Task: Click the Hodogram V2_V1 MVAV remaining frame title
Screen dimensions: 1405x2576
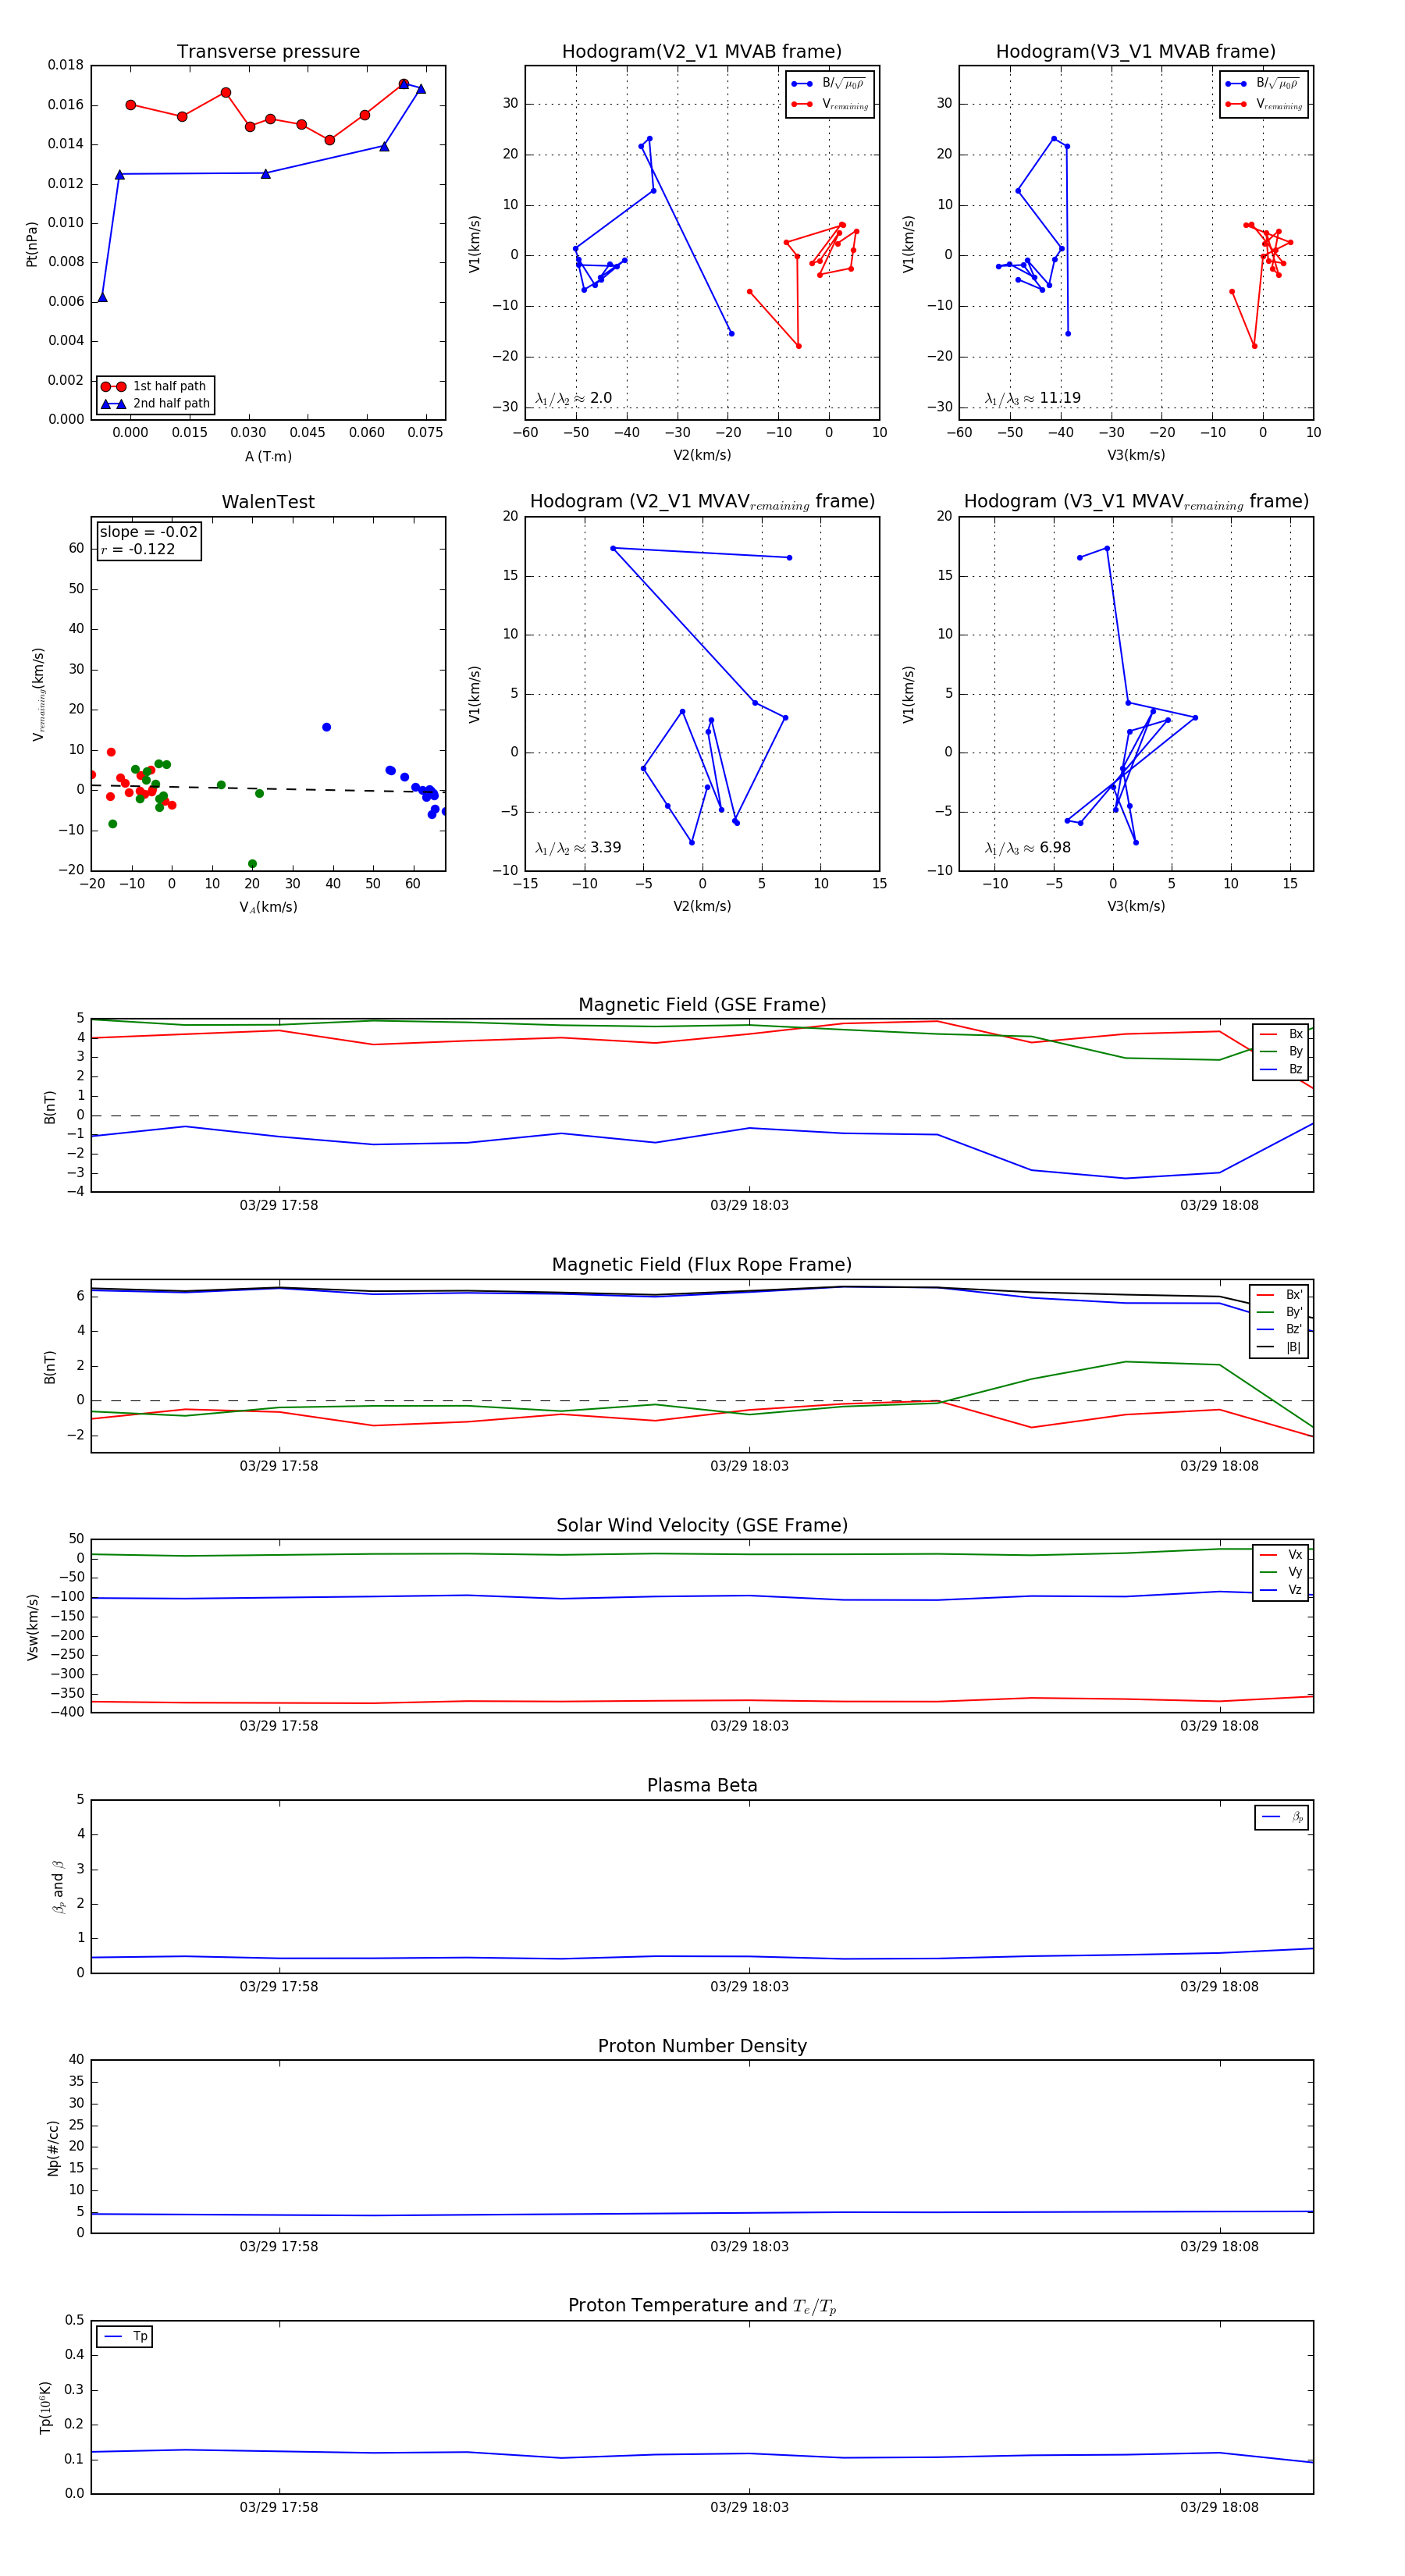Action: pos(702,502)
